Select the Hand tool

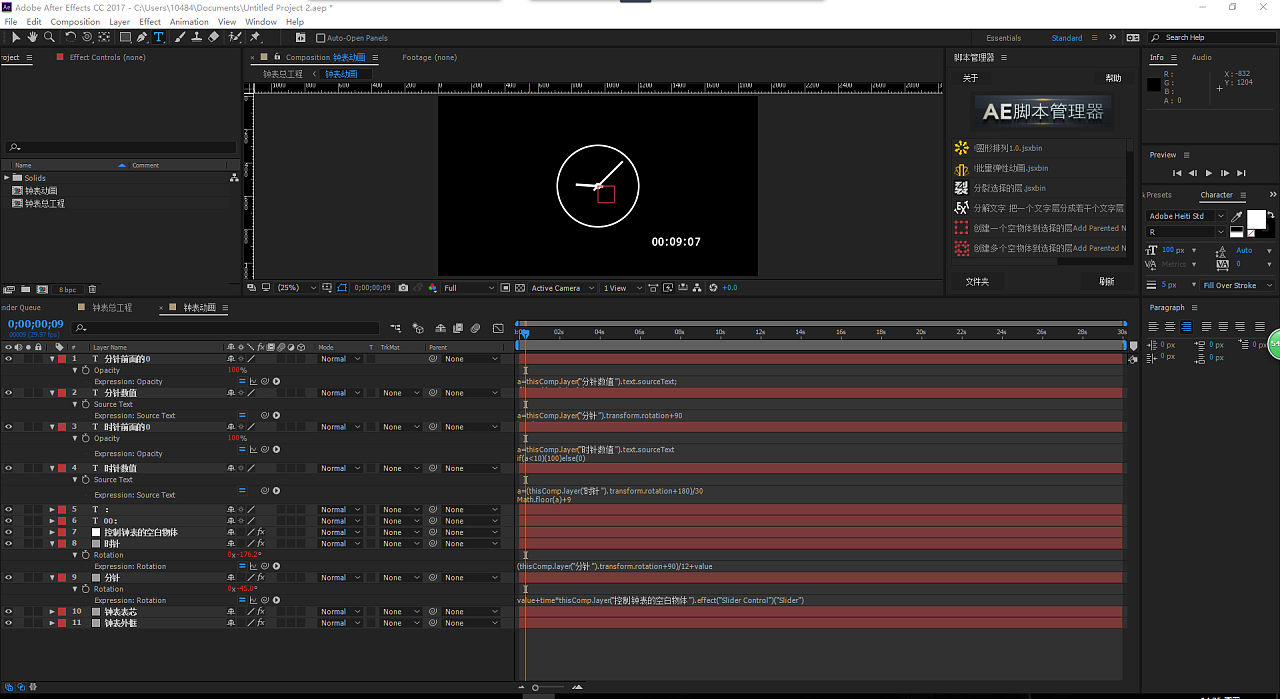(x=32, y=37)
